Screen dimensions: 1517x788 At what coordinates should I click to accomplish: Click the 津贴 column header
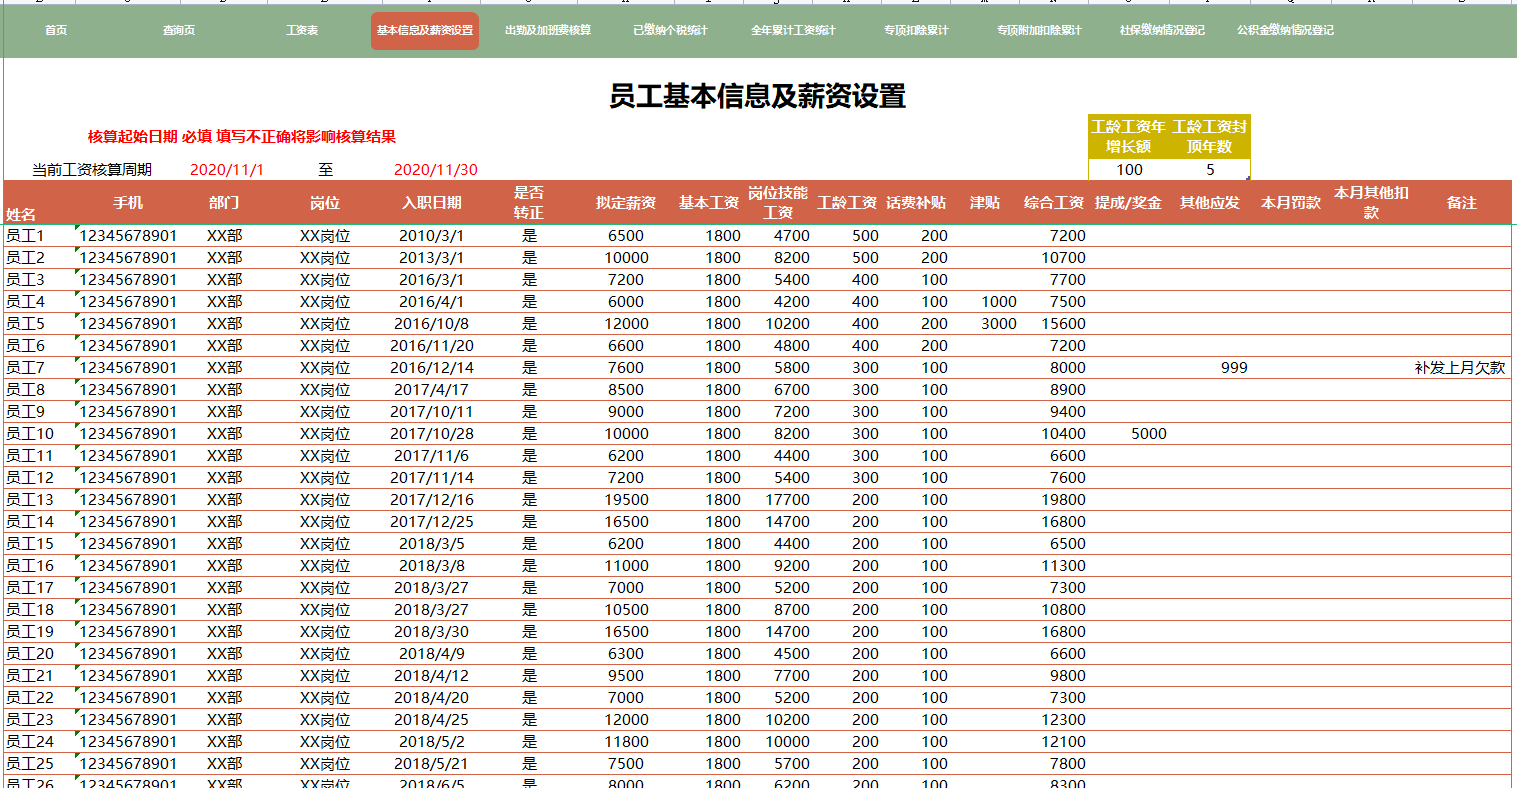click(x=985, y=203)
